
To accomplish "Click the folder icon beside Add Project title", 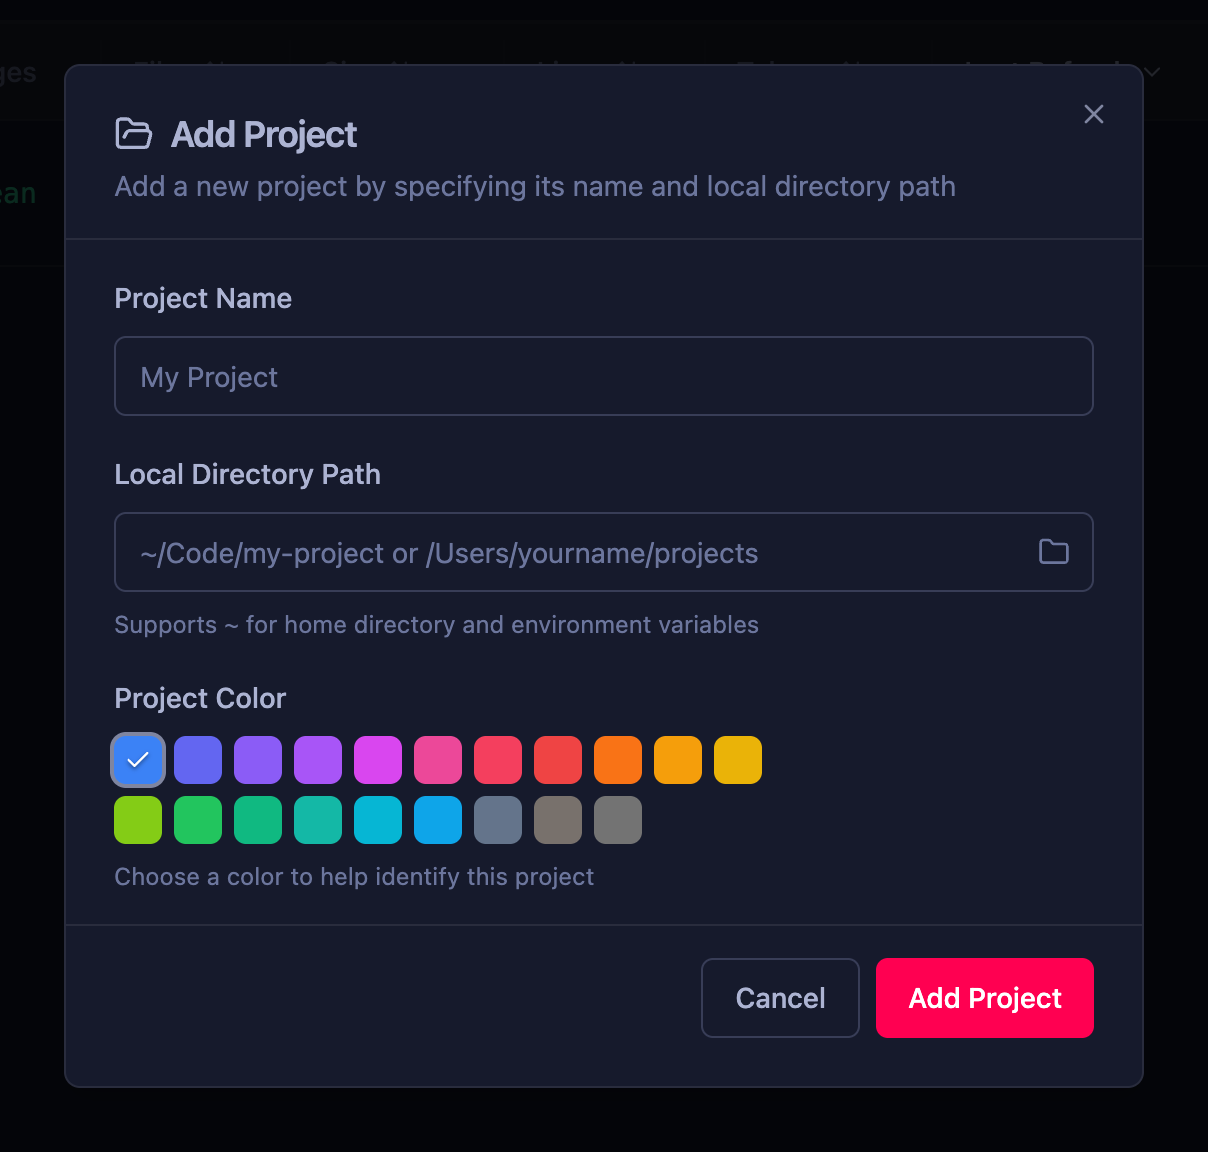I will (x=134, y=133).
